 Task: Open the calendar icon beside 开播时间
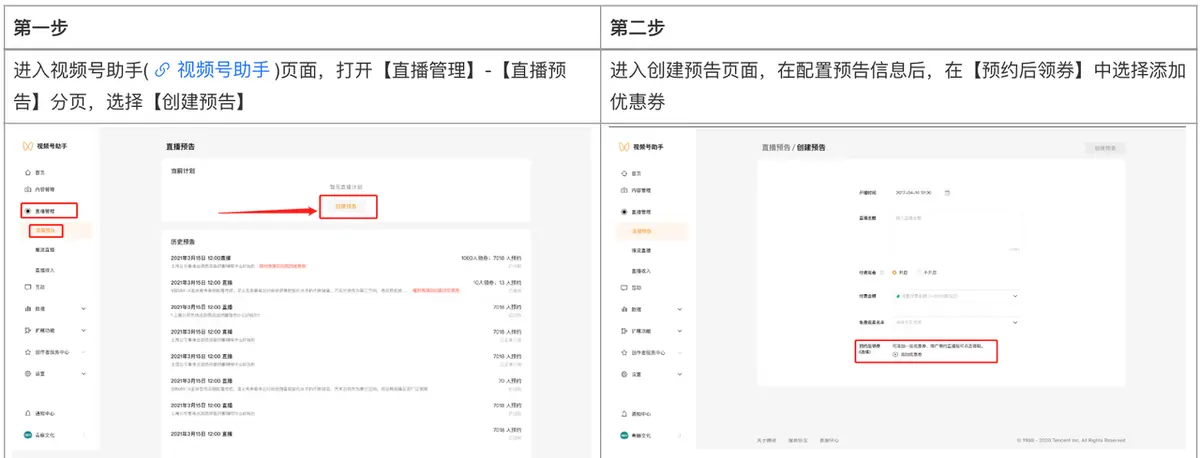pos(947,192)
